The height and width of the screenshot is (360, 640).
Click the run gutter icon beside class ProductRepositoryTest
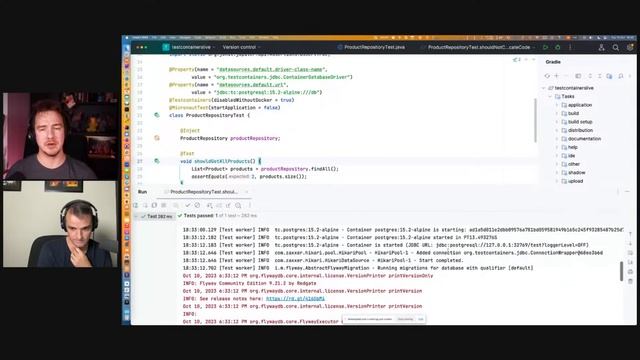(157, 115)
